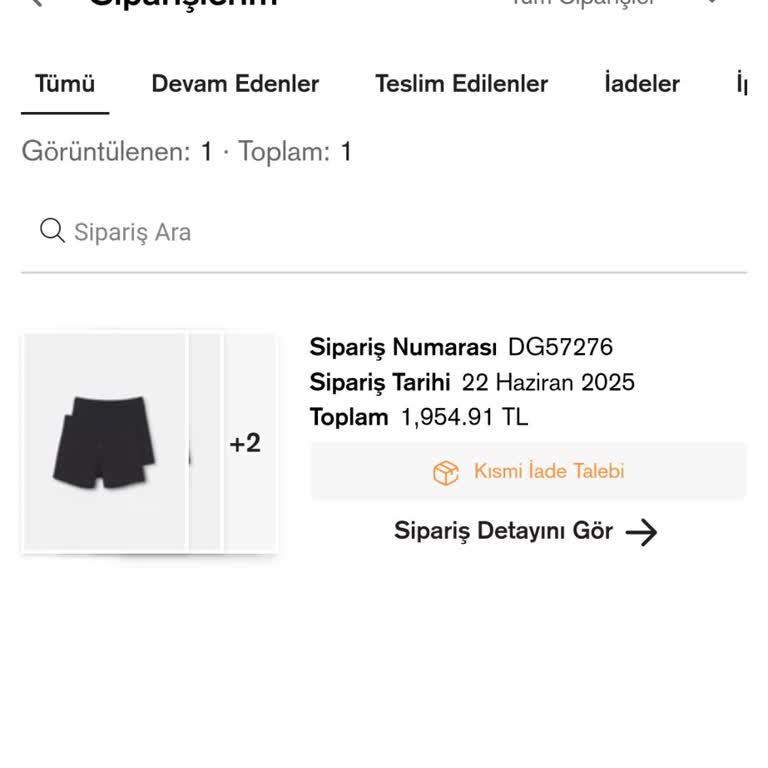Viewport: 768px width, 768px height.
Task: Open the black shorts product thumbnail
Action: point(104,443)
